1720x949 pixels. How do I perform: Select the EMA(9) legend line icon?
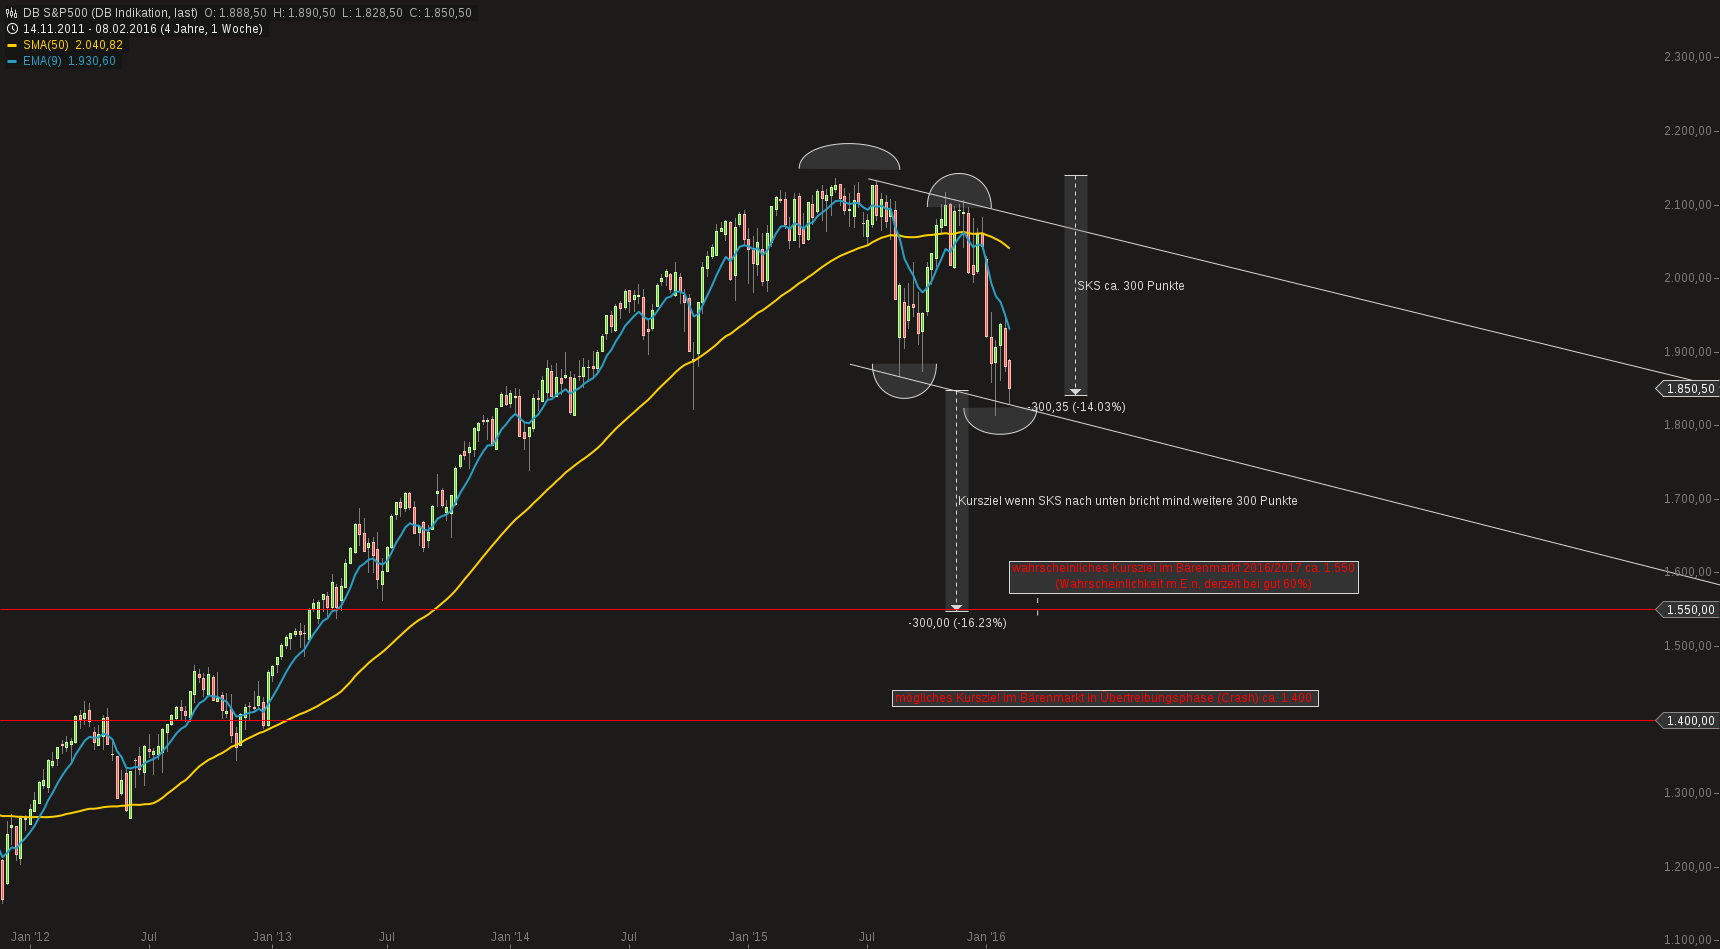coord(14,61)
